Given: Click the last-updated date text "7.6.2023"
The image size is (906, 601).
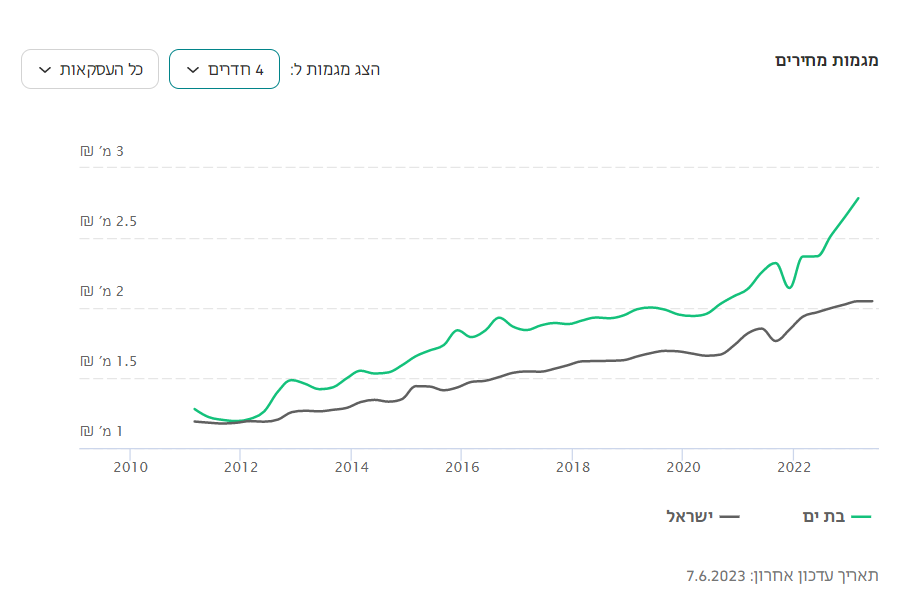Looking at the screenshot, I should click(x=716, y=575).
